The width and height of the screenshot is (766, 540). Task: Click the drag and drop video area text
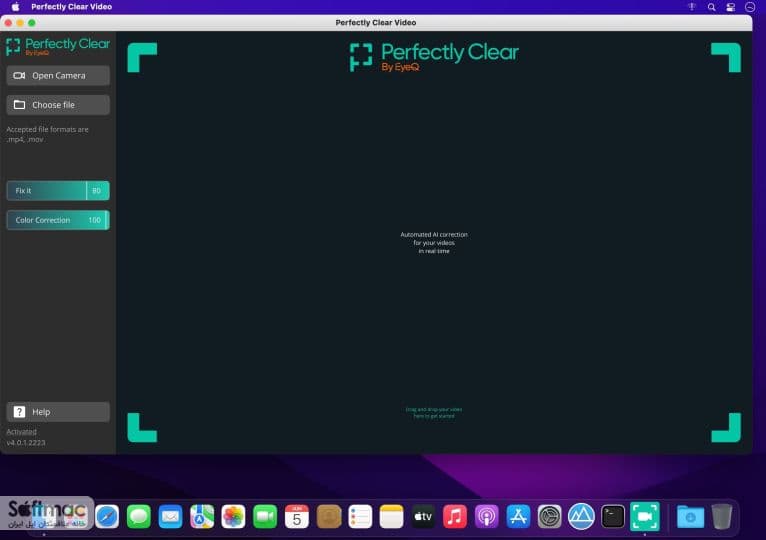434,412
